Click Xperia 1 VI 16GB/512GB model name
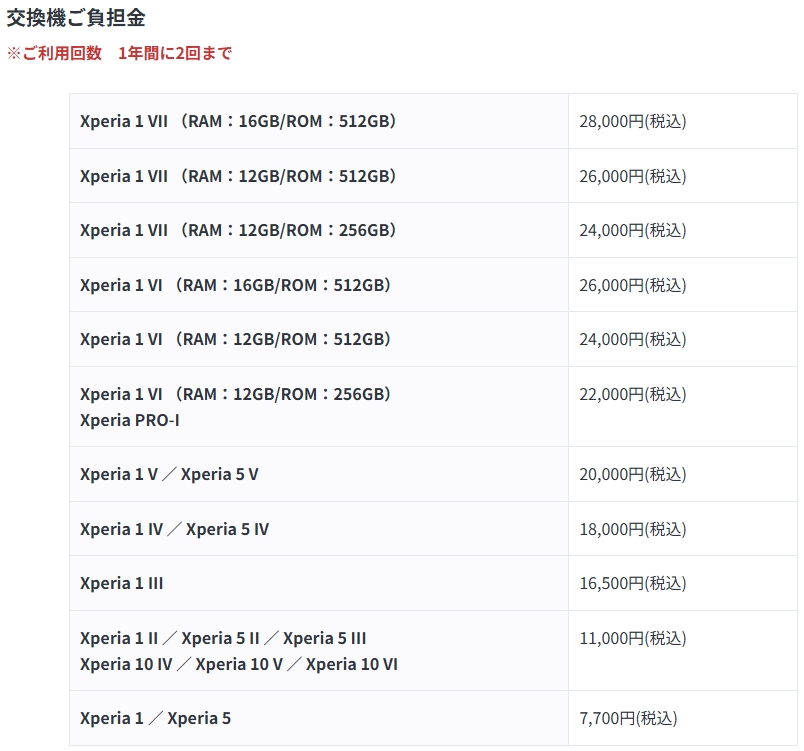The image size is (804, 751). 235,285
